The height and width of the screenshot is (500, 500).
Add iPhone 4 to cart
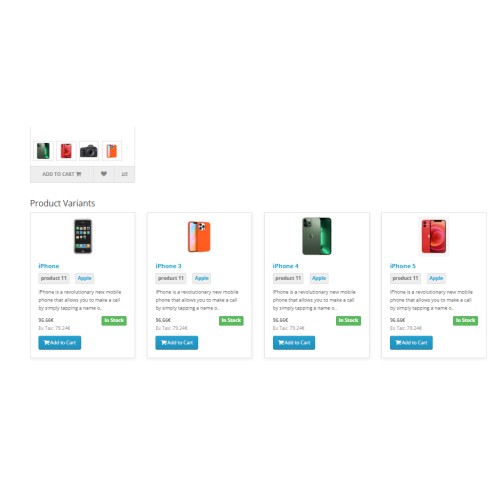[294, 343]
